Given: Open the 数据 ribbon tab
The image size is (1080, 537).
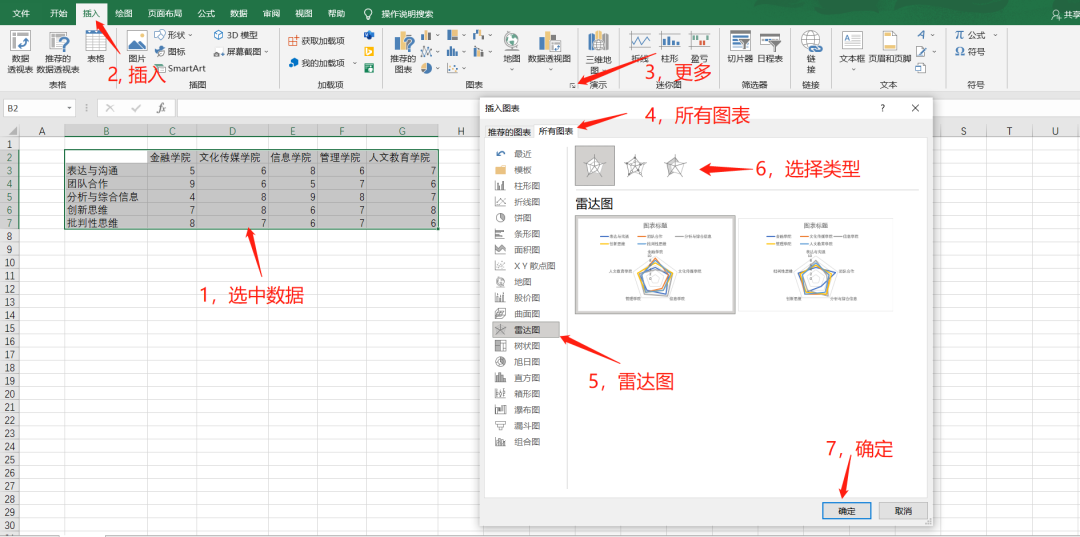Looking at the screenshot, I should point(239,13).
